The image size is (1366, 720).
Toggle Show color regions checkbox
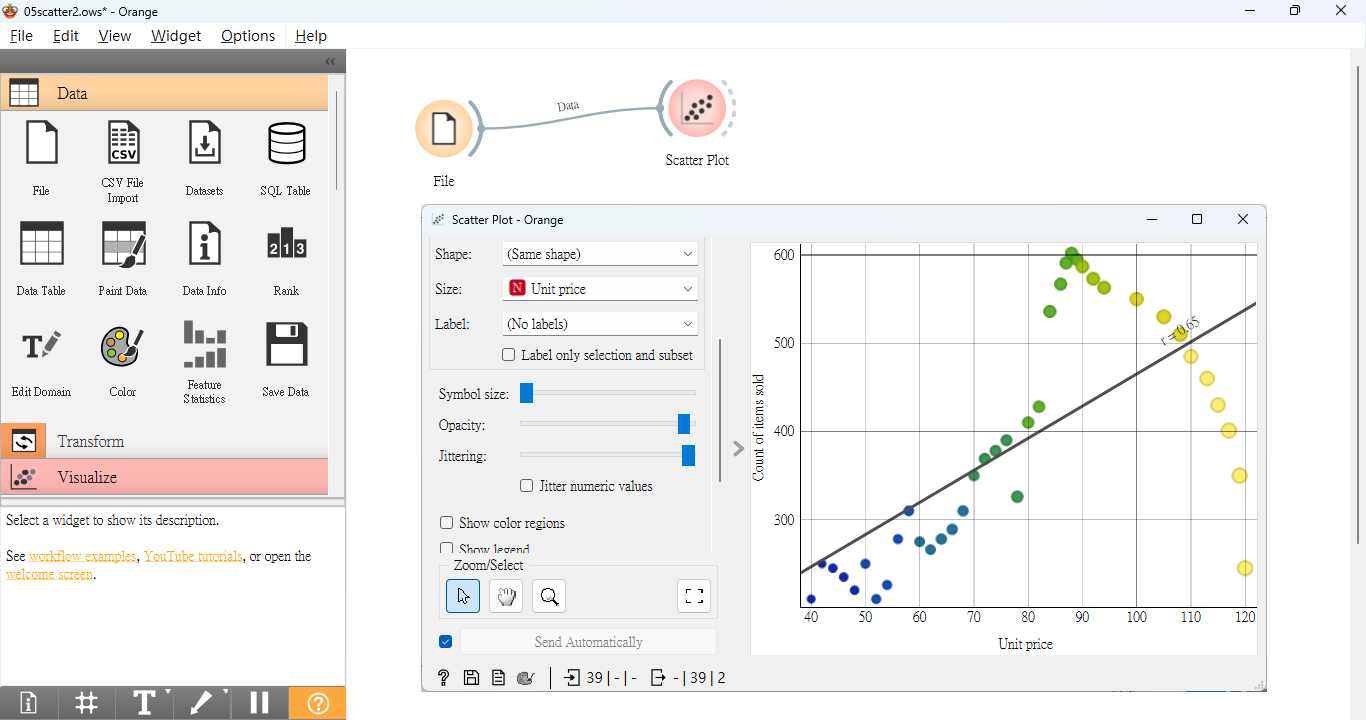447,523
